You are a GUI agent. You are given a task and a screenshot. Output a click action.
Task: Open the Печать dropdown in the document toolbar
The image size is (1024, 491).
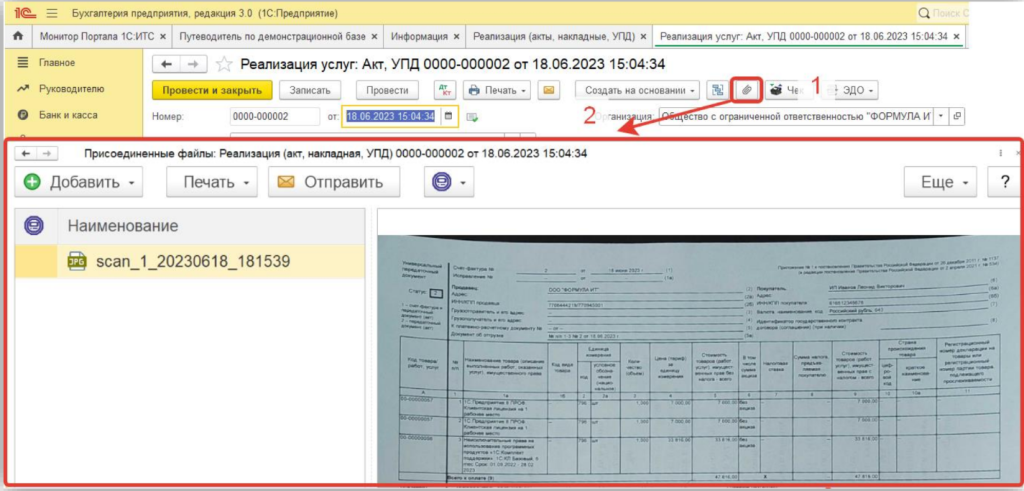pyautogui.click(x=498, y=90)
